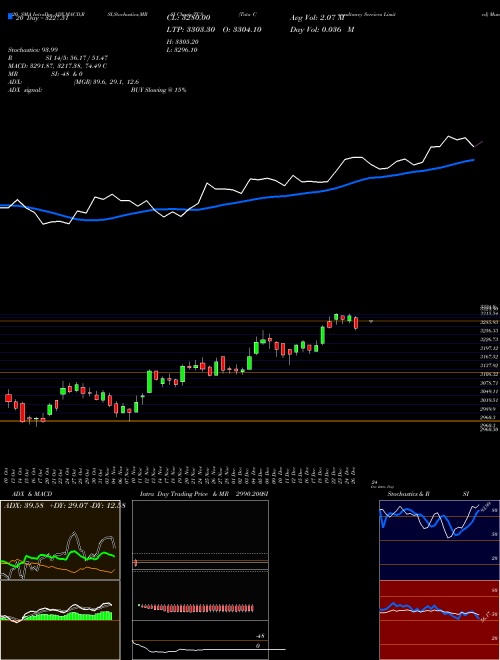Click the ADX: 39.58 +DY: 29.07 header
This screenshot has width=500, height=660.
click(x=64, y=505)
